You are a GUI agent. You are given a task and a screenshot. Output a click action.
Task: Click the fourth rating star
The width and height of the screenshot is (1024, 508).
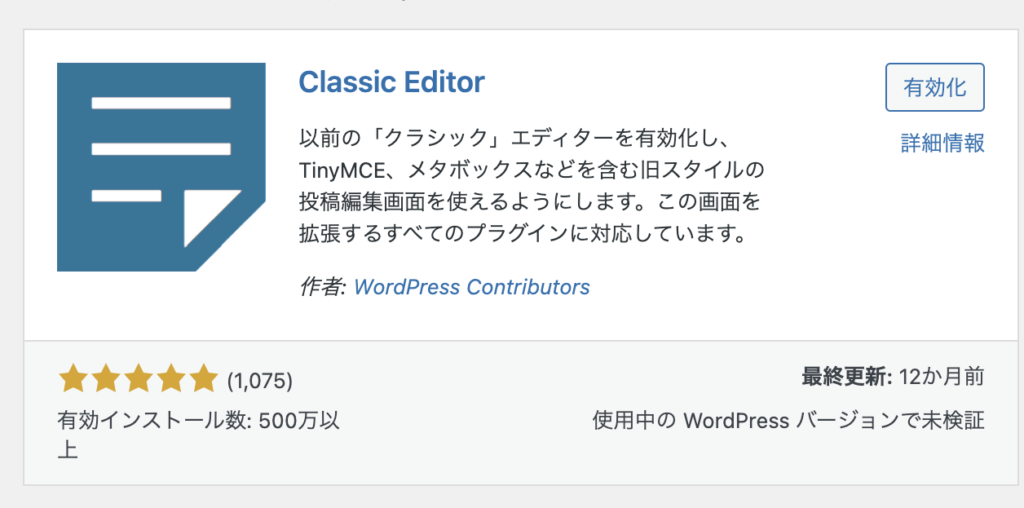171,379
